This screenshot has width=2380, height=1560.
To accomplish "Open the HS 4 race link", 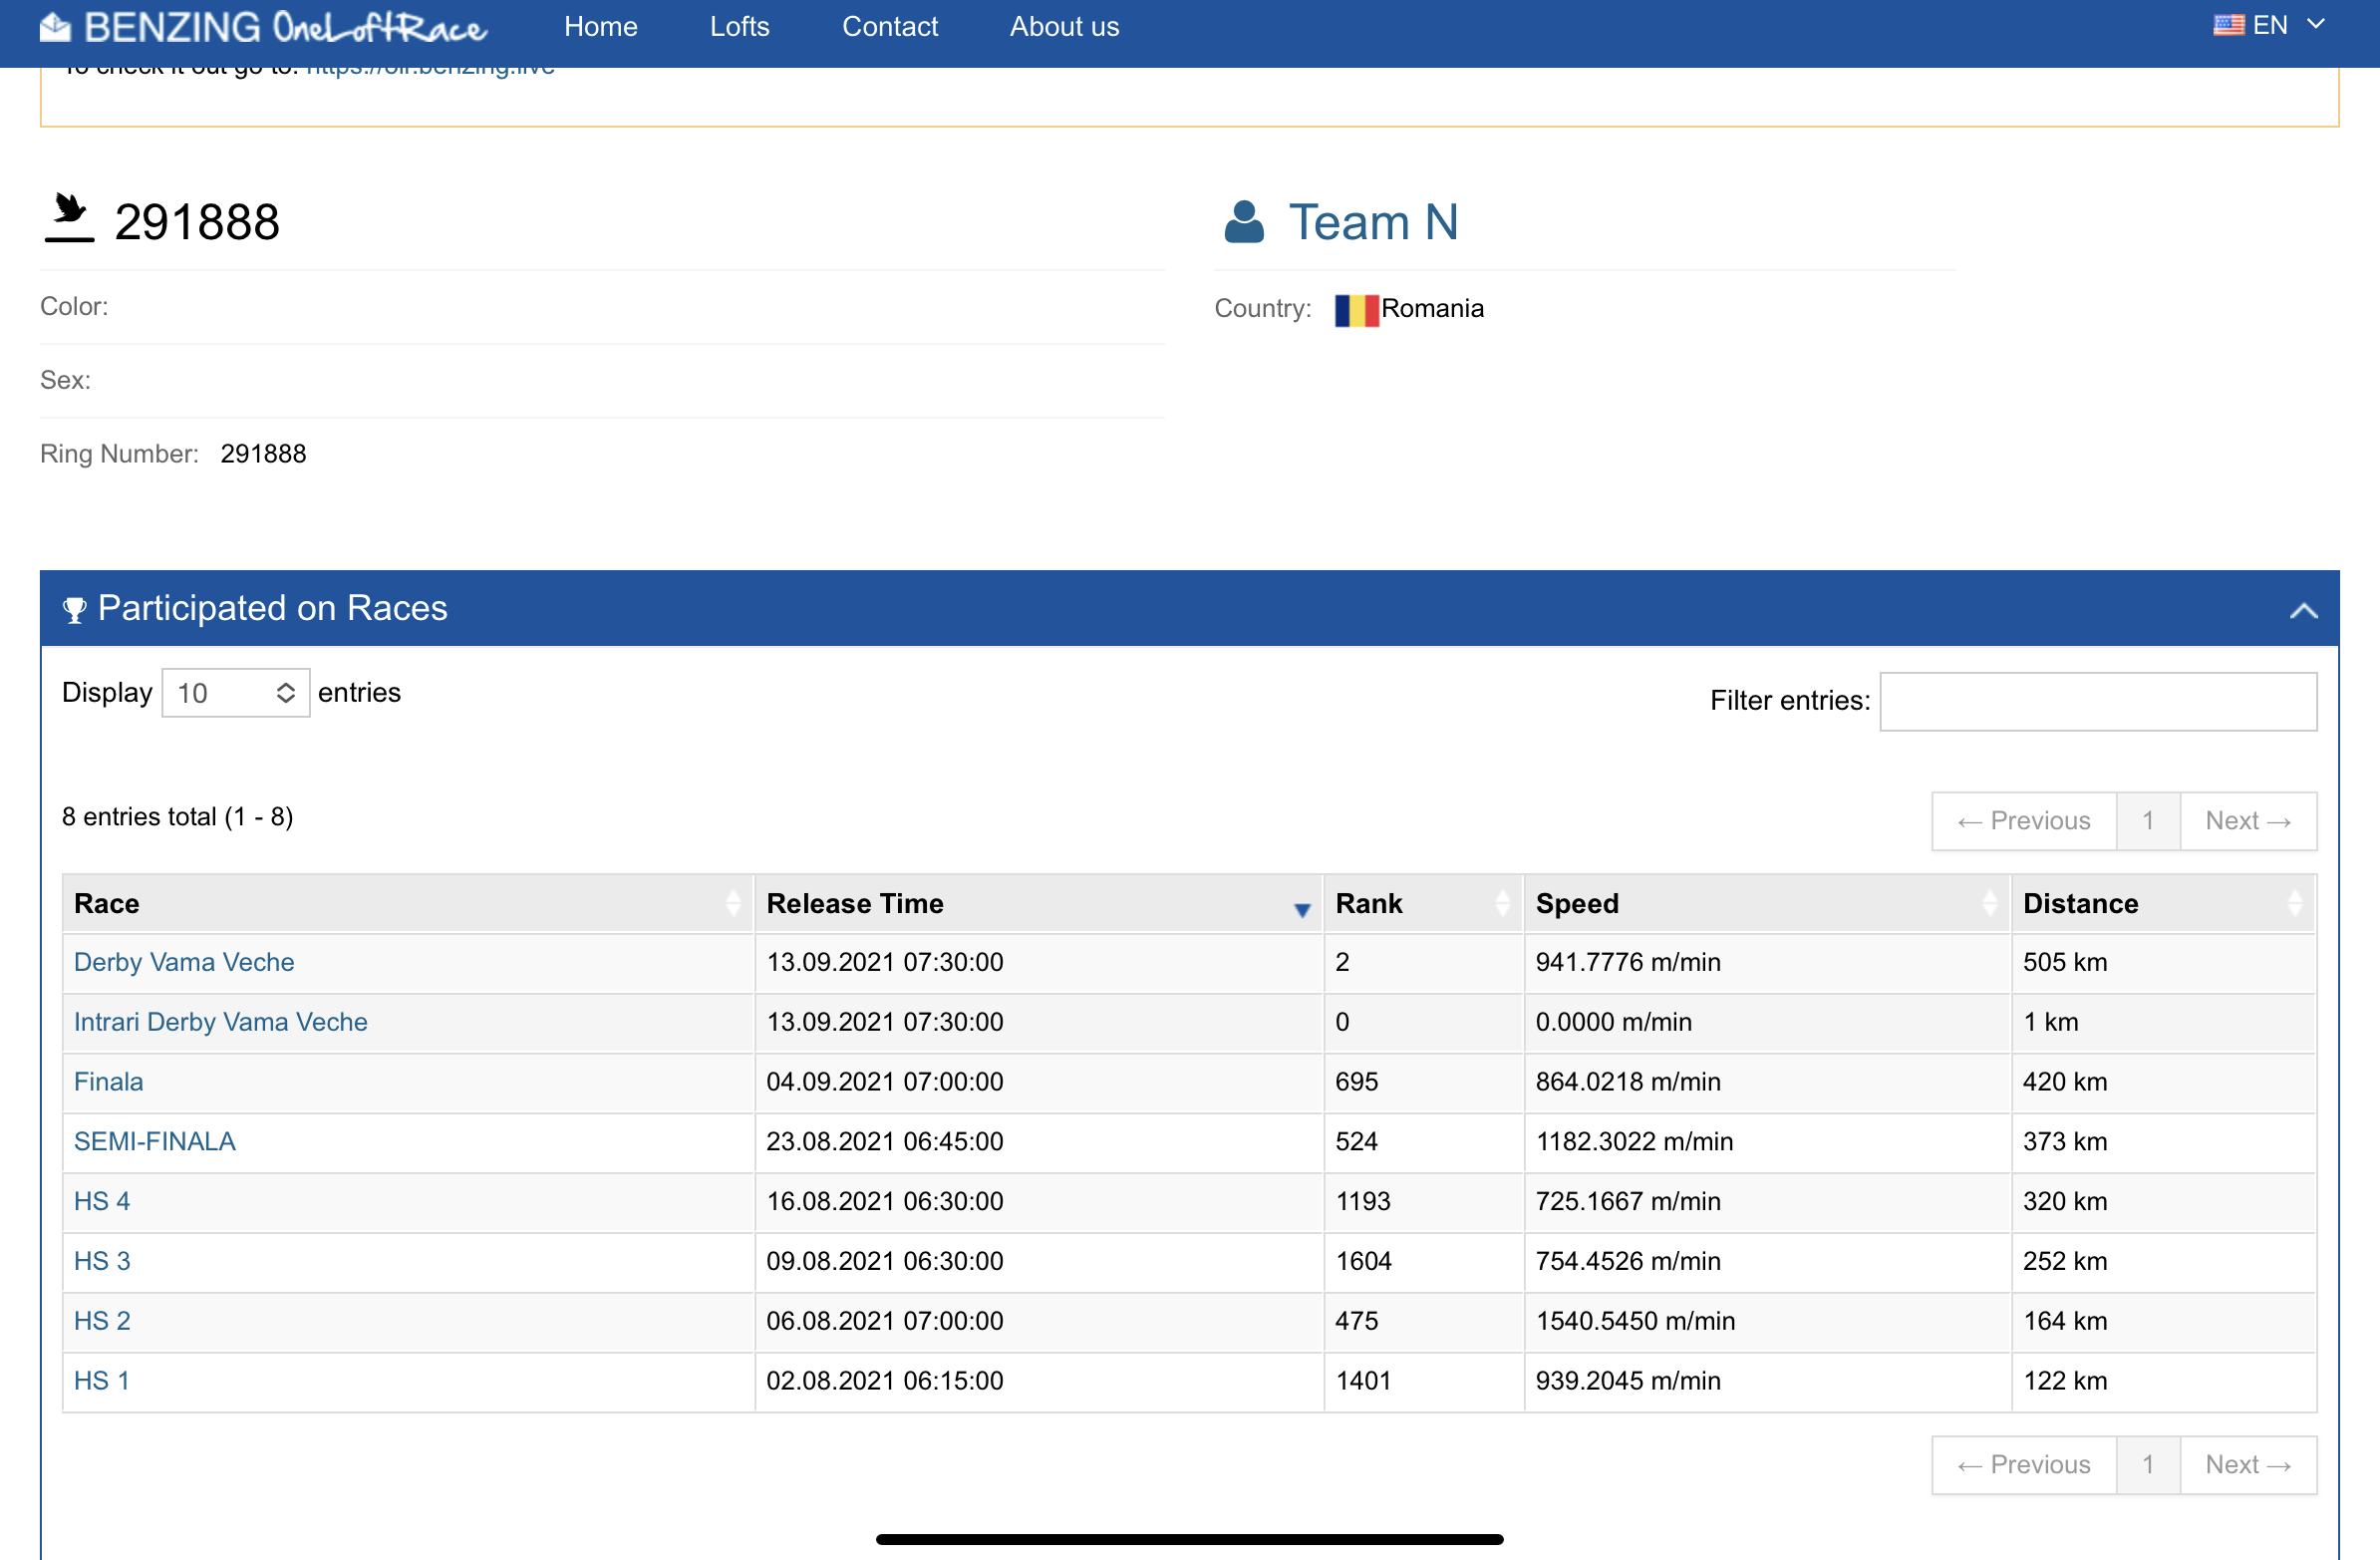I will [x=102, y=1202].
